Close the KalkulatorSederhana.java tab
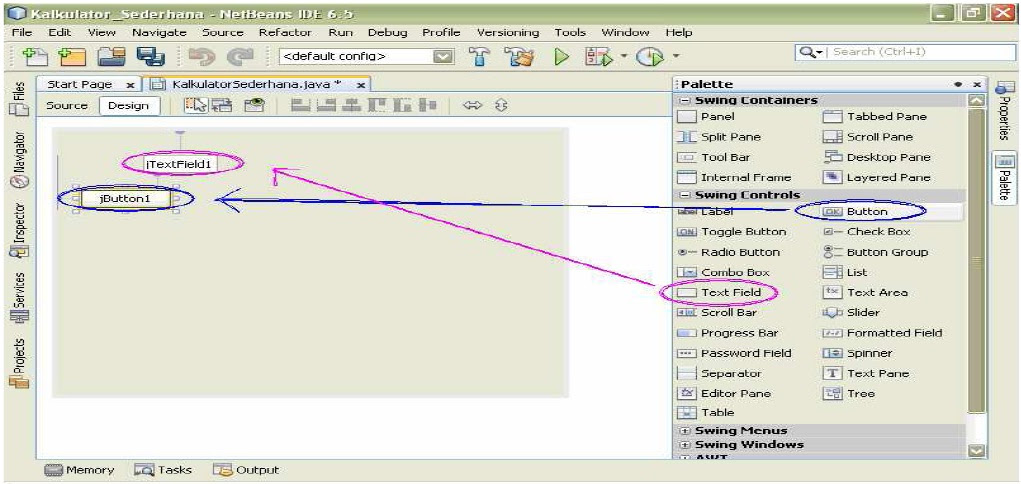The width and height of the screenshot is (1021, 484). pos(360,85)
